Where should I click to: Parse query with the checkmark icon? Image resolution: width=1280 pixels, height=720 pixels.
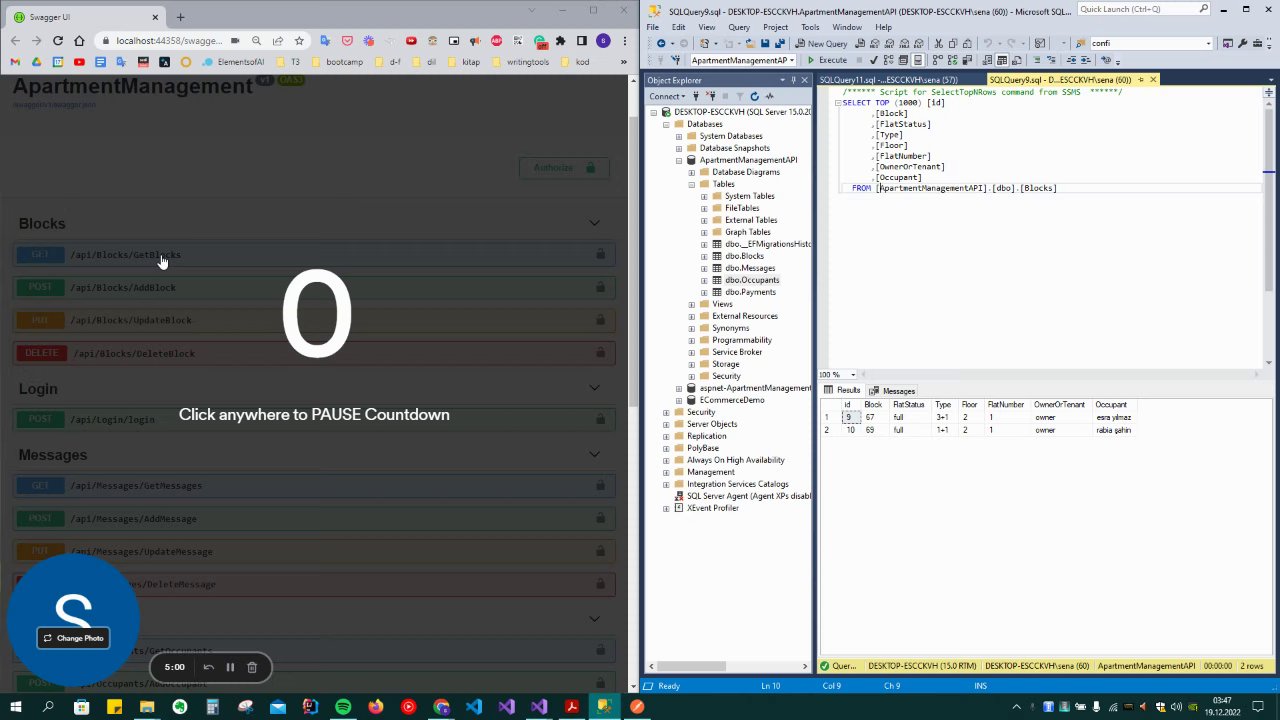[874, 60]
